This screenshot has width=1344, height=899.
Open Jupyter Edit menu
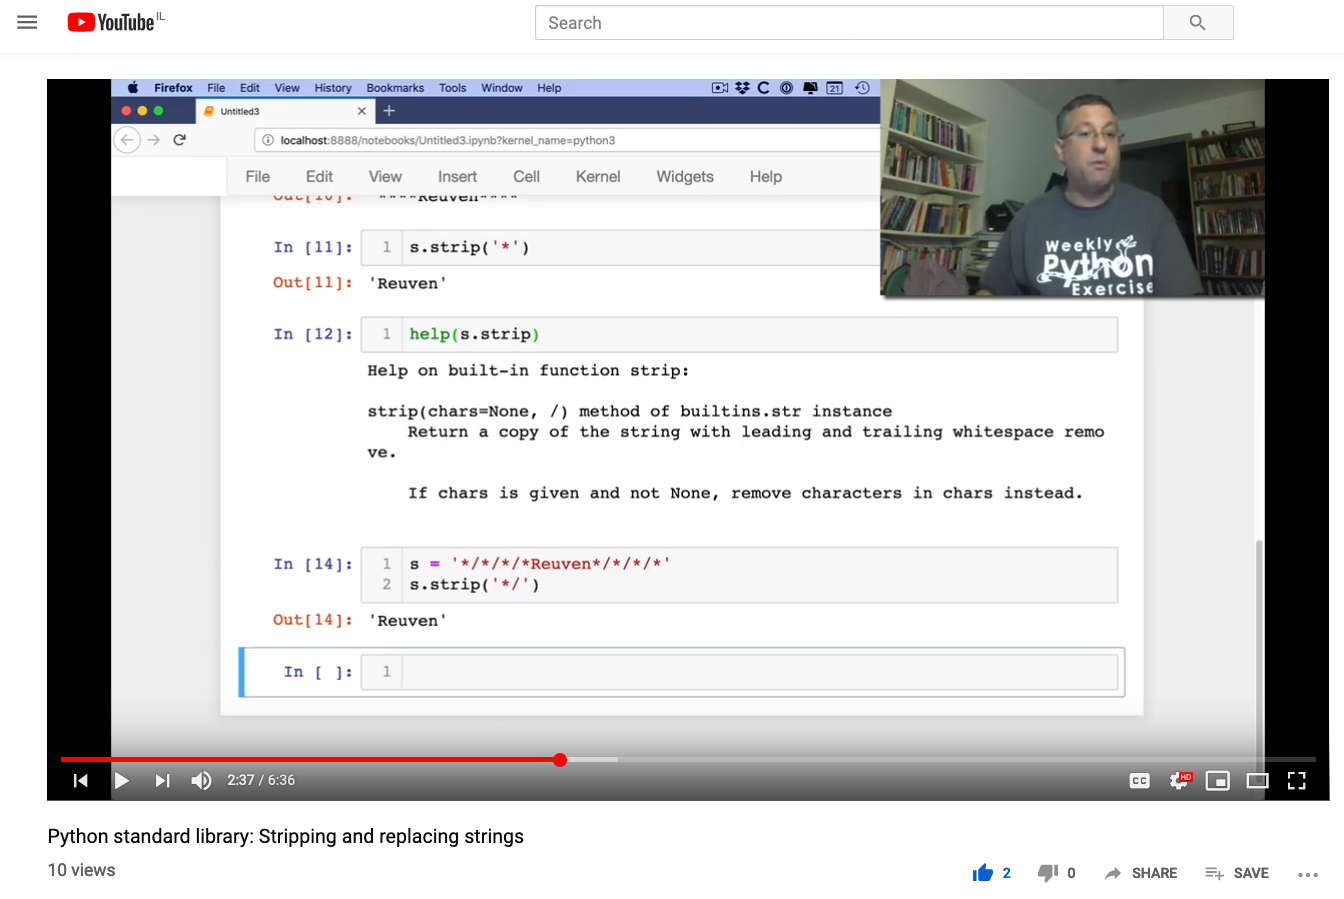point(319,177)
